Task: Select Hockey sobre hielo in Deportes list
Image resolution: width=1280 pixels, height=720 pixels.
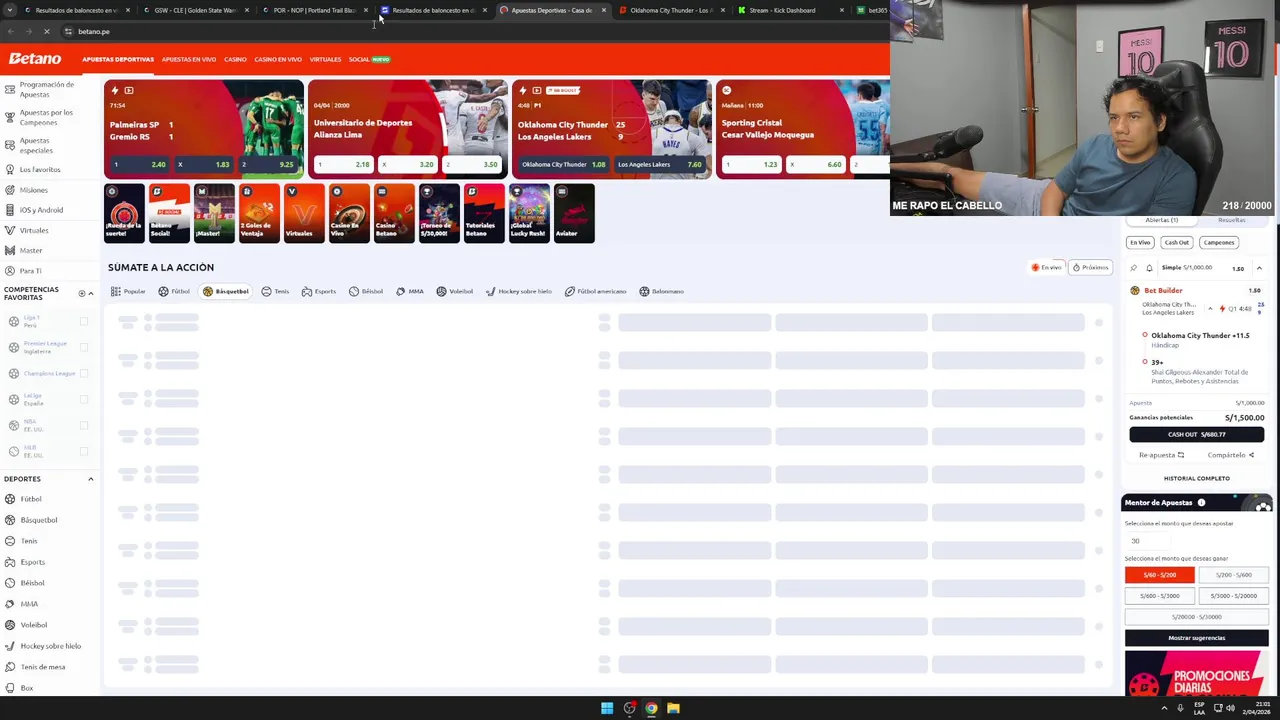Action: click(50, 646)
